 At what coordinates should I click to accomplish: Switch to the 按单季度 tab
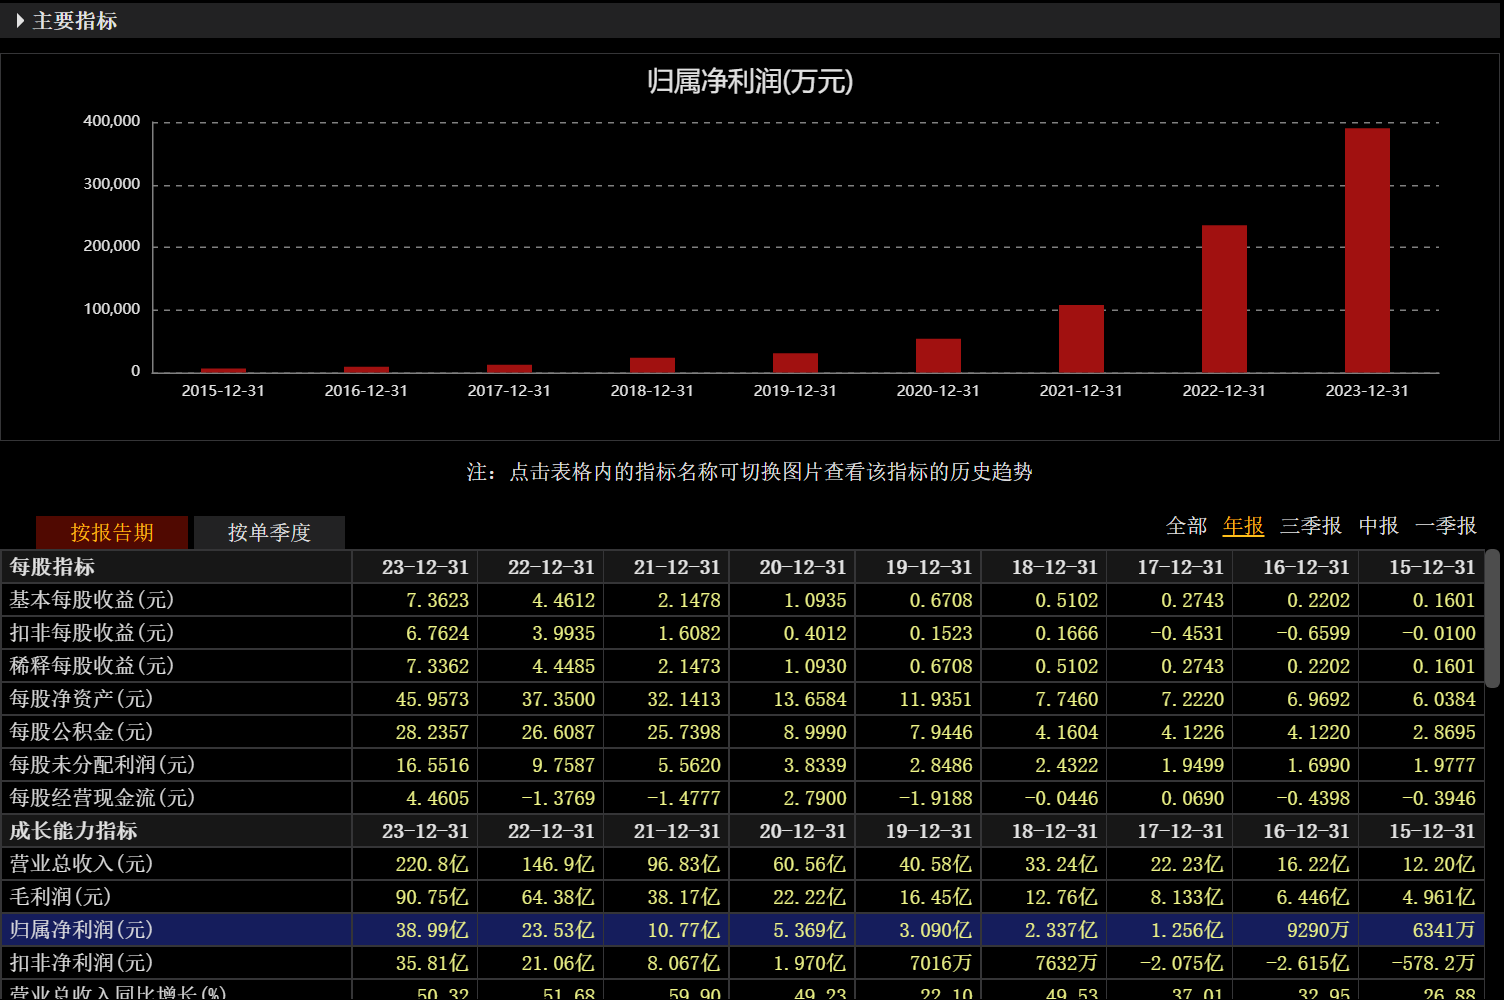tap(269, 532)
